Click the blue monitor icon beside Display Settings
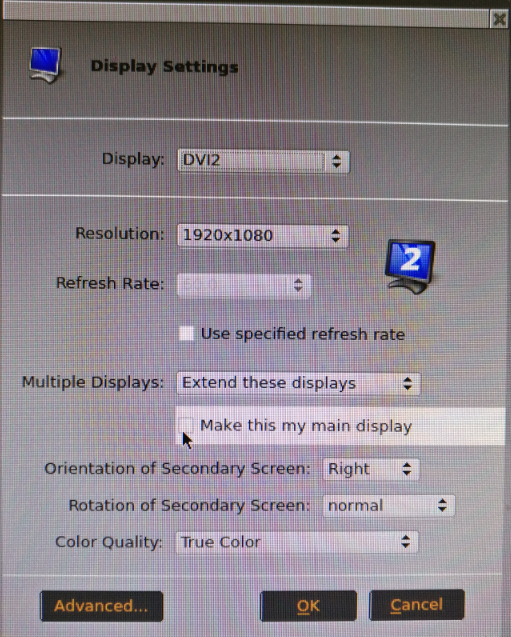Screen dimensions: 511x637 pos(45,65)
